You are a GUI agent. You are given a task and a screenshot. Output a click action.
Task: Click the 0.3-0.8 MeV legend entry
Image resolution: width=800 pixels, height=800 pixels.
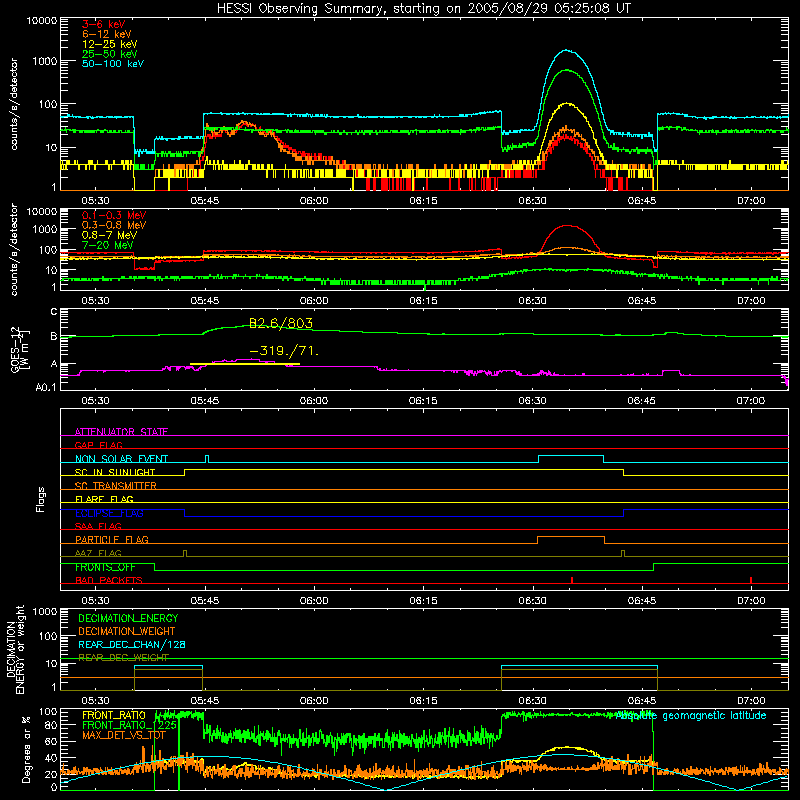[x=114, y=225]
